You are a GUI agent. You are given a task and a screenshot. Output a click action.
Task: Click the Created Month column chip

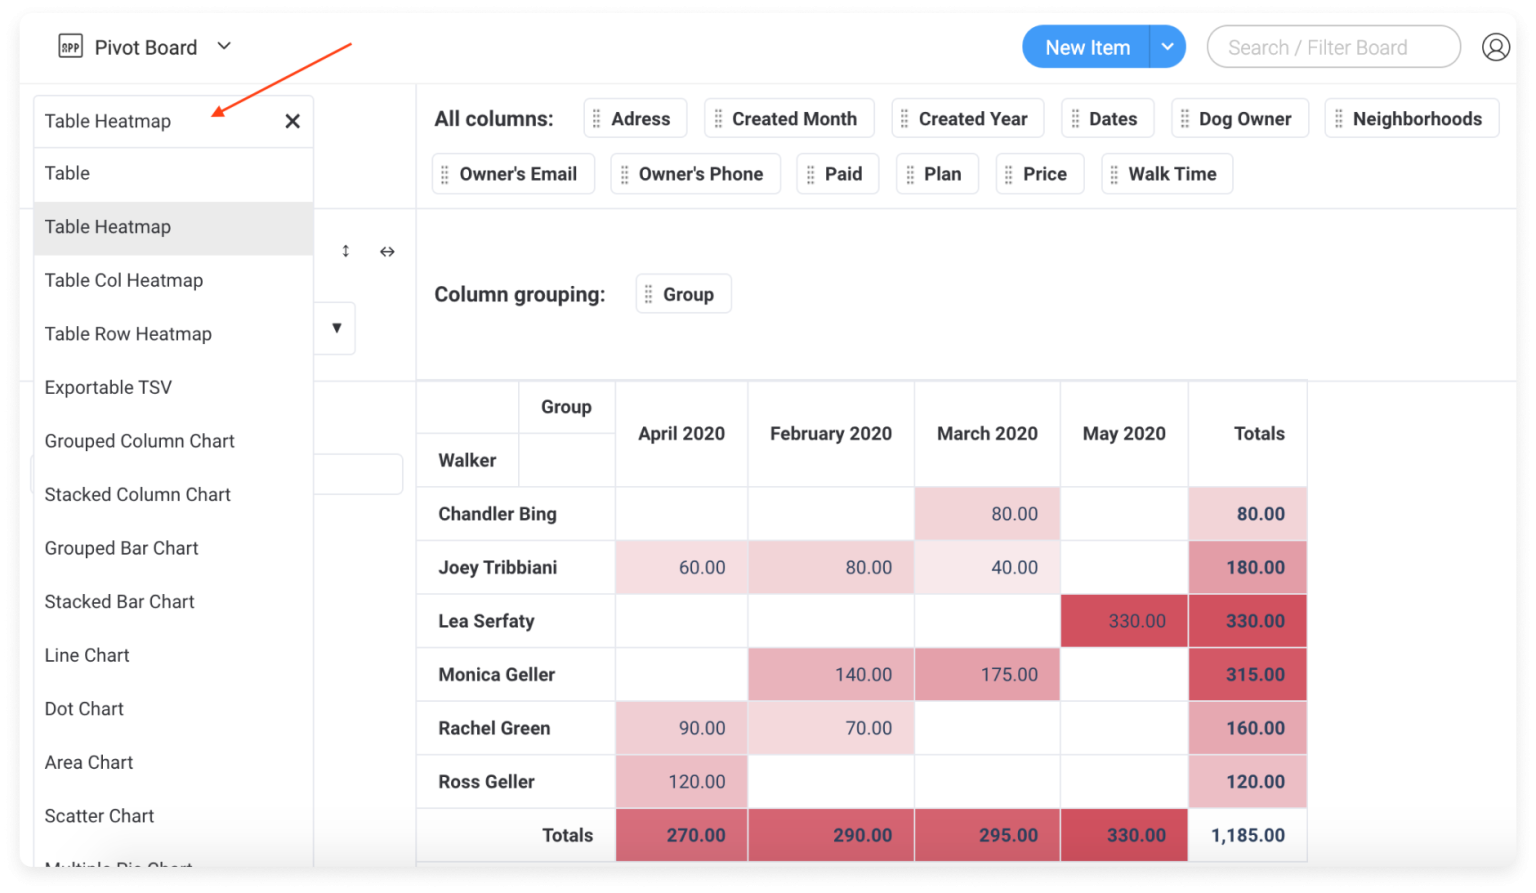[x=793, y=119]
